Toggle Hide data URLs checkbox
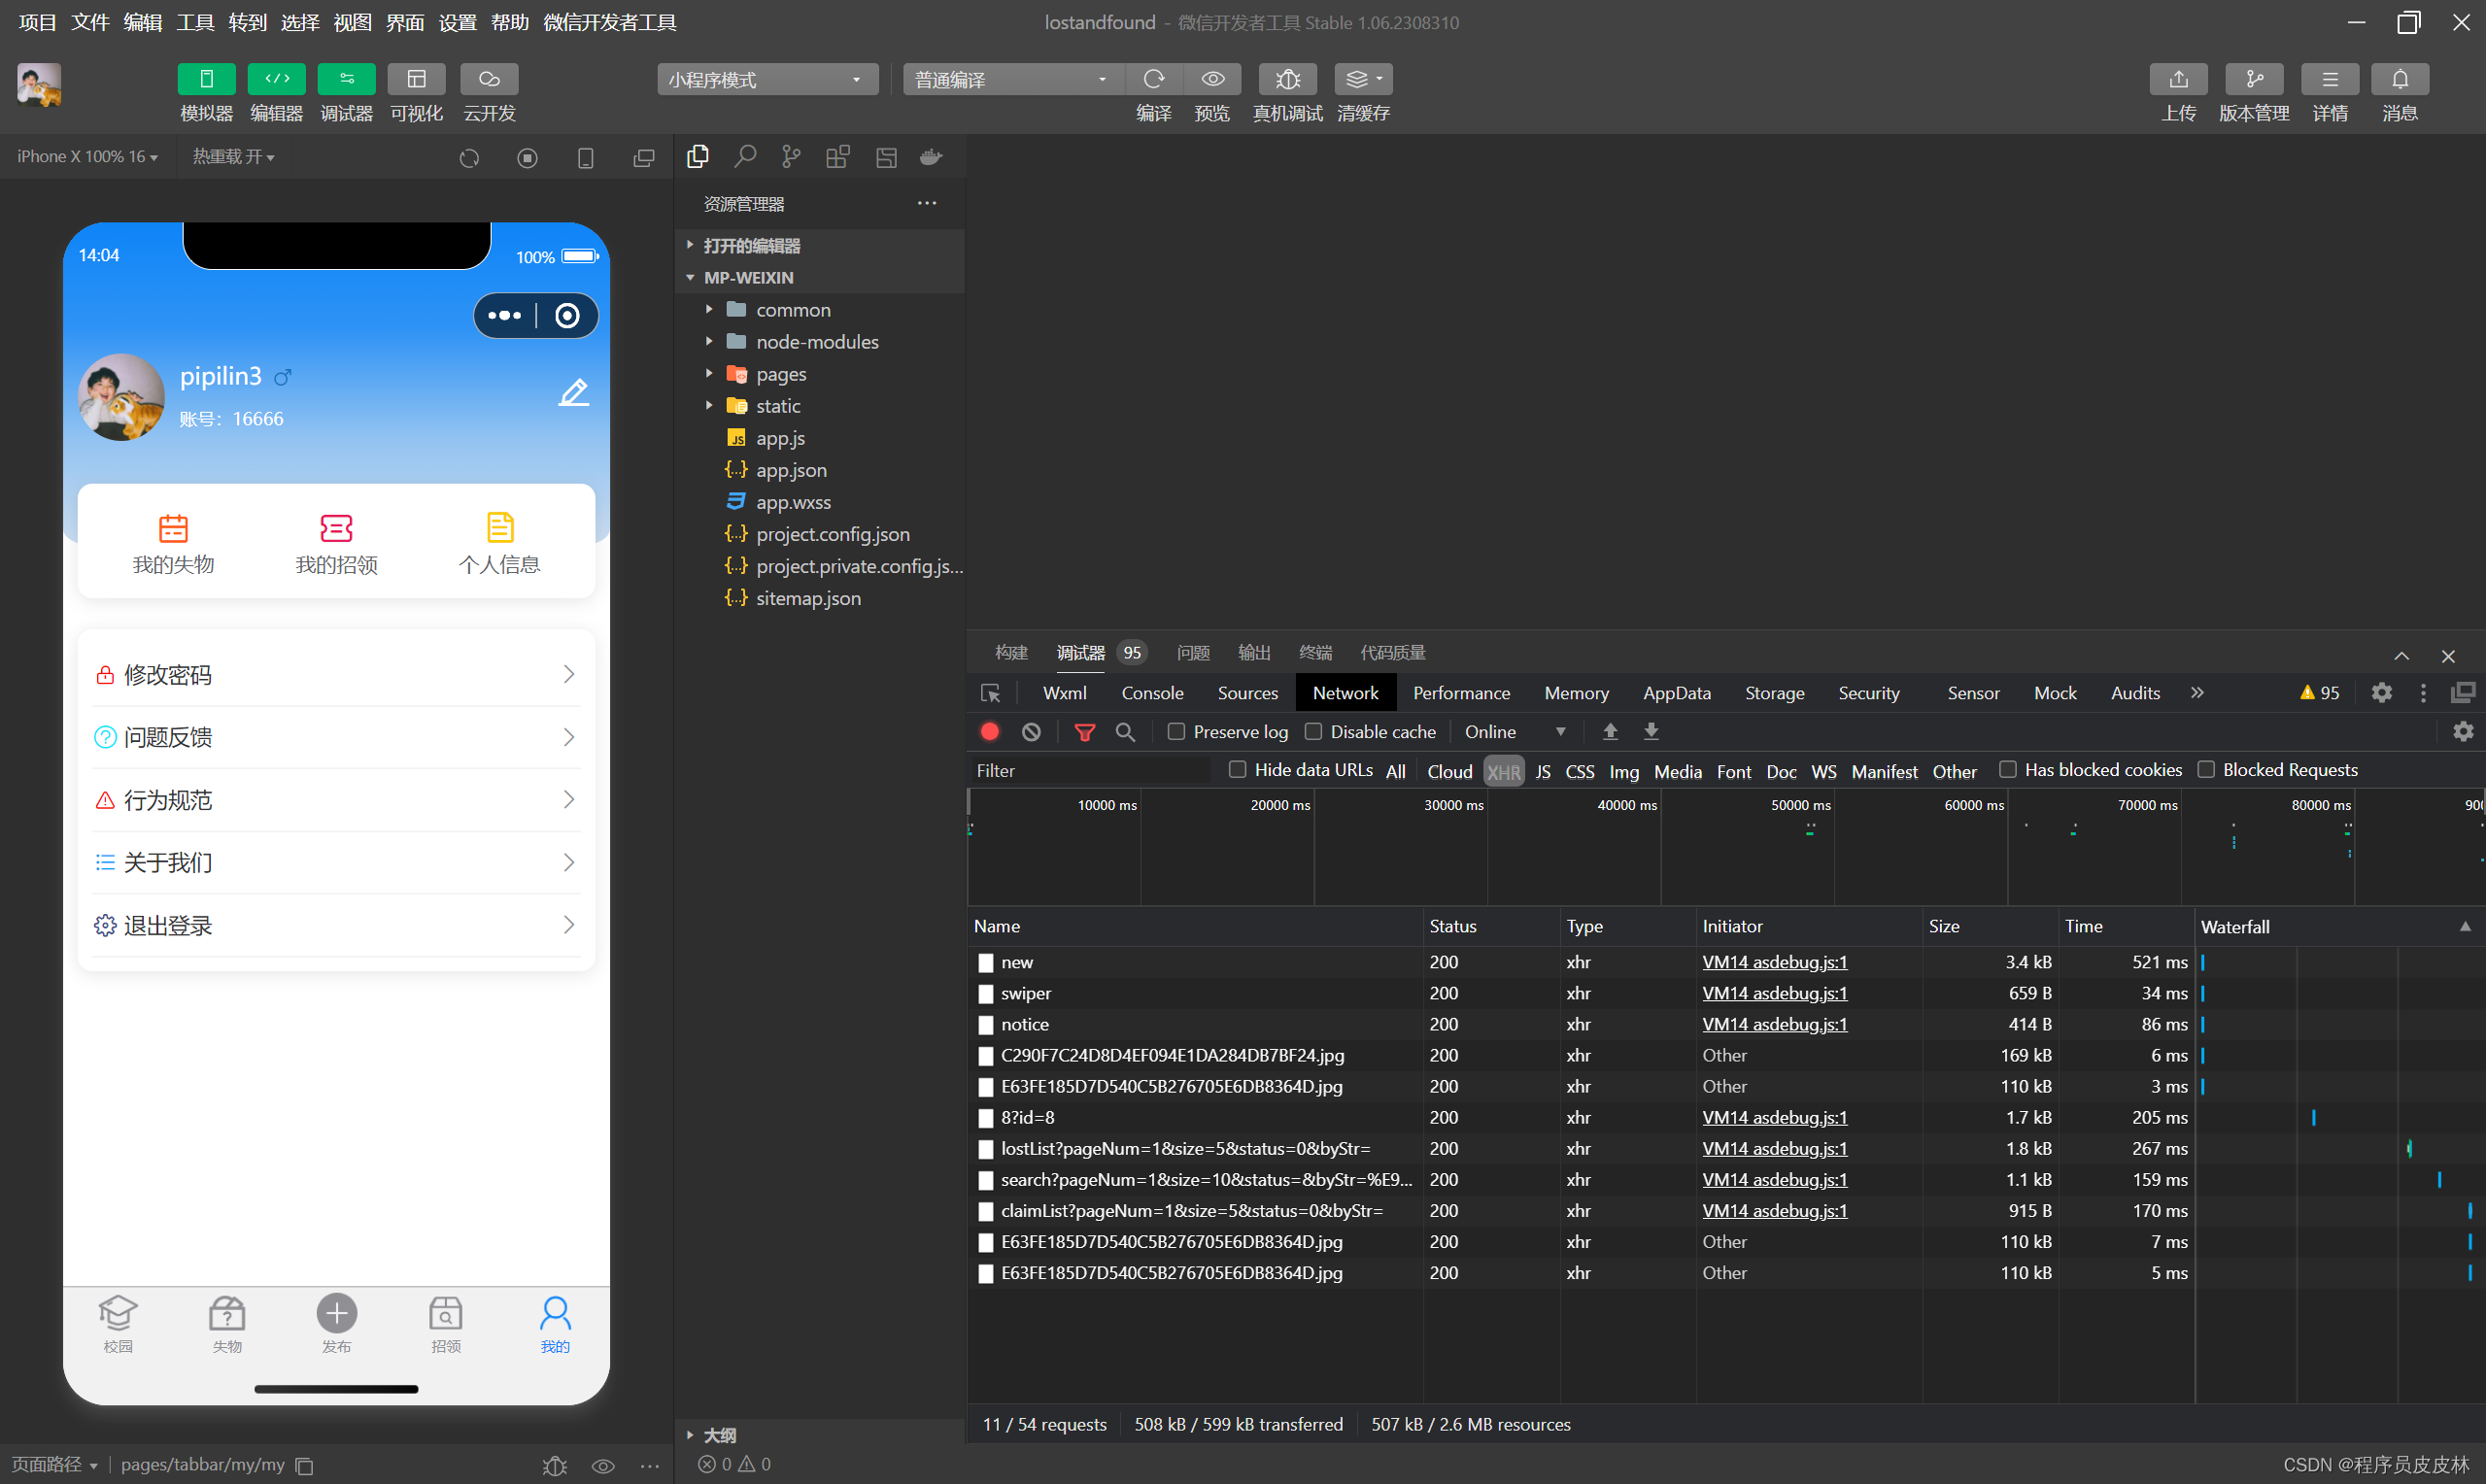Screen dimensions: 2486x1484 (1235, 768)
